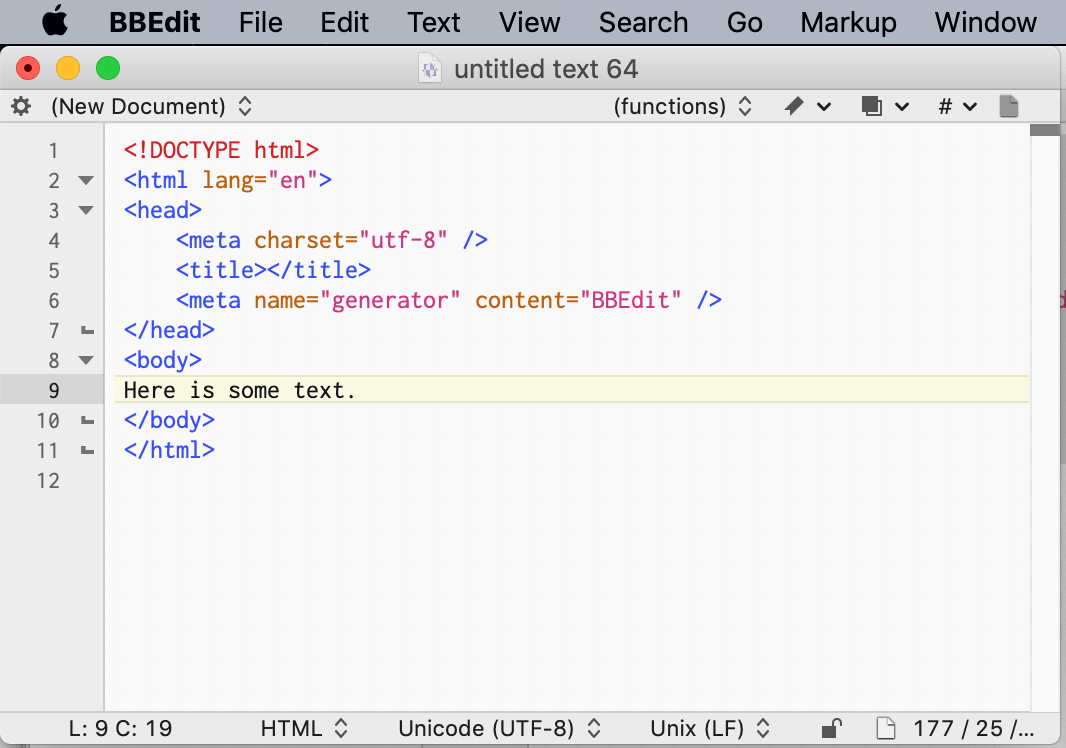The height and width of the screenshot is (748, 1066).
Task: Toggle the file lock padlock
Action: coord(830,729)
